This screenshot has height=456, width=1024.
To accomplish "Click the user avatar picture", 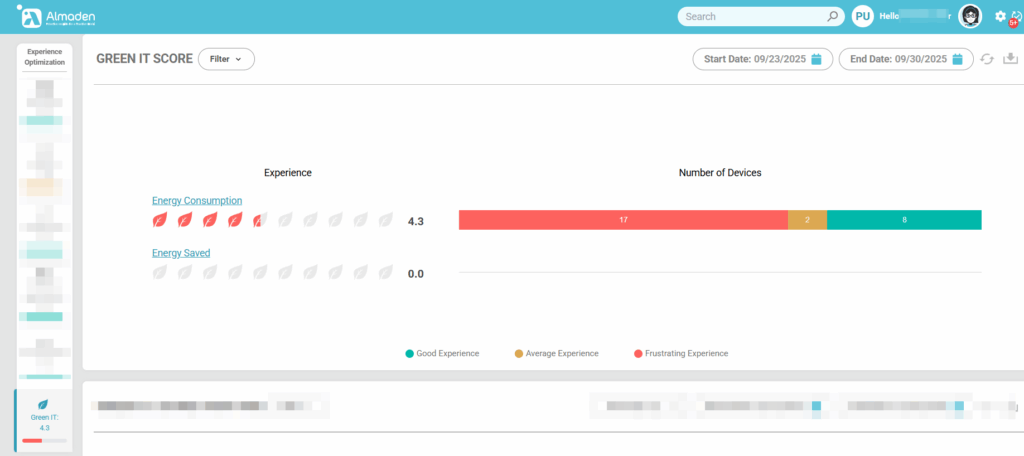I will [969, 16].
